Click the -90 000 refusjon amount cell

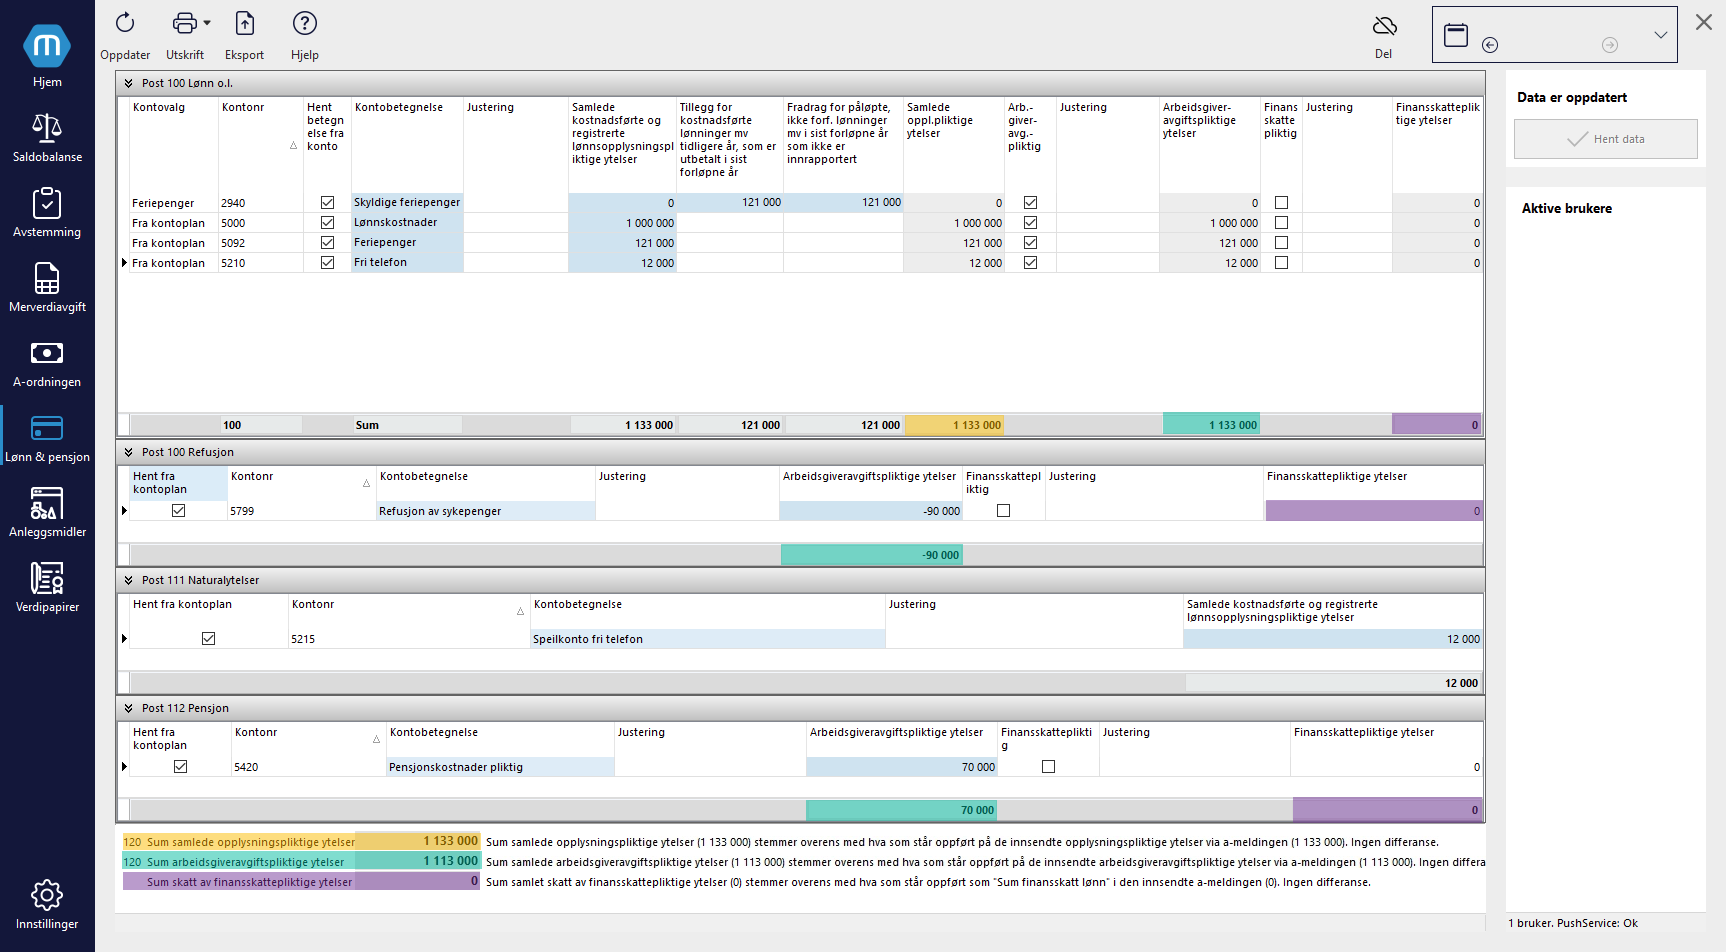[871, 511]
